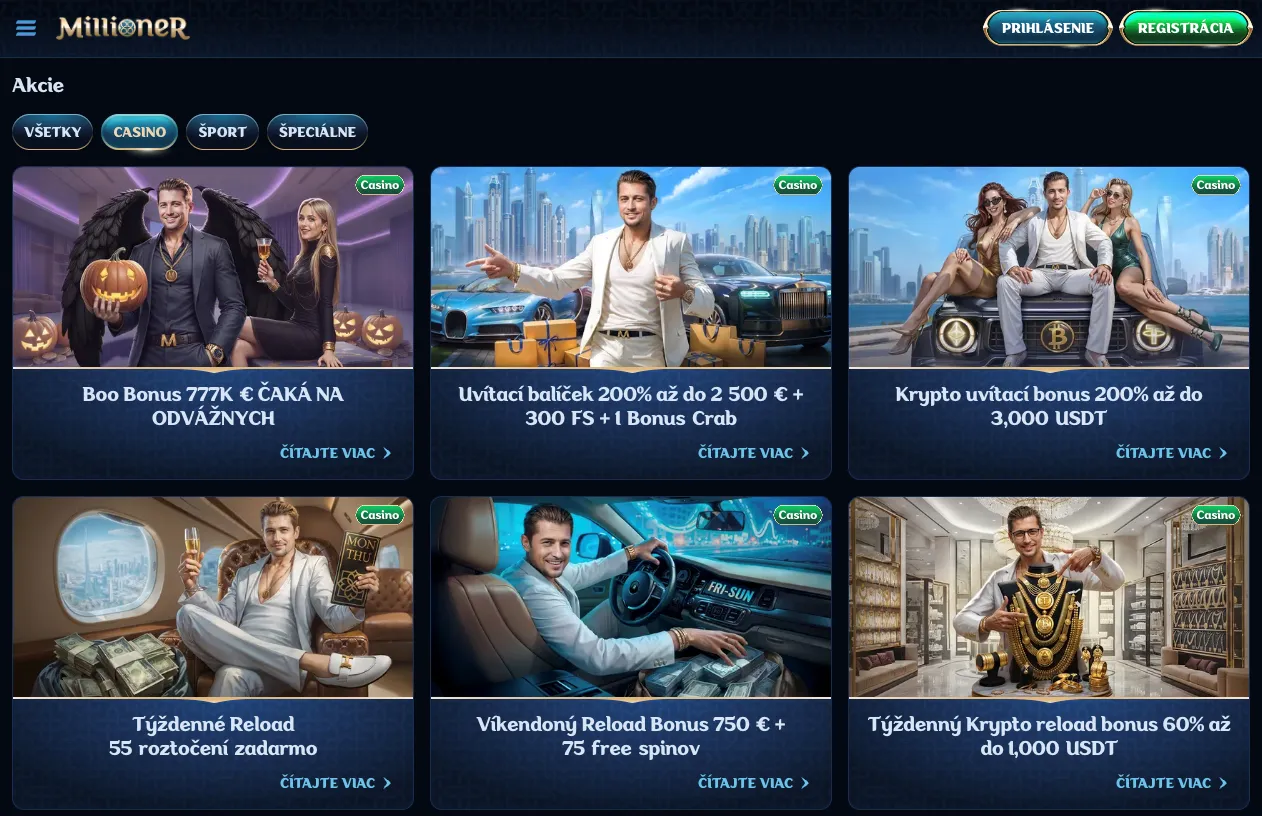Open ČÍTAJTE VIAC on Víkendový Reload Bonus
Screen dimensions: 1262x816
click(x=754, y=783)
